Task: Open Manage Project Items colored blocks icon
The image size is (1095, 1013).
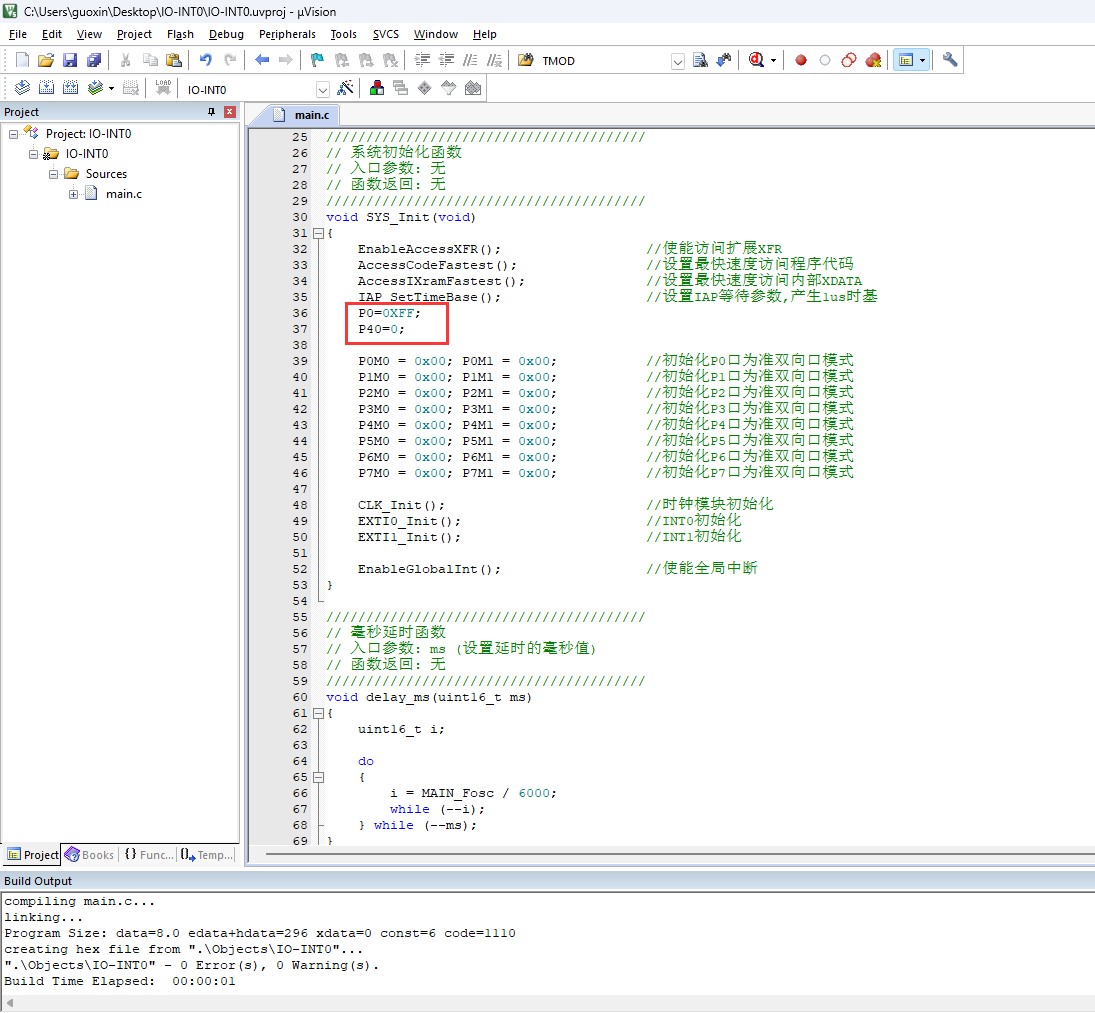Action: (376, 88)
